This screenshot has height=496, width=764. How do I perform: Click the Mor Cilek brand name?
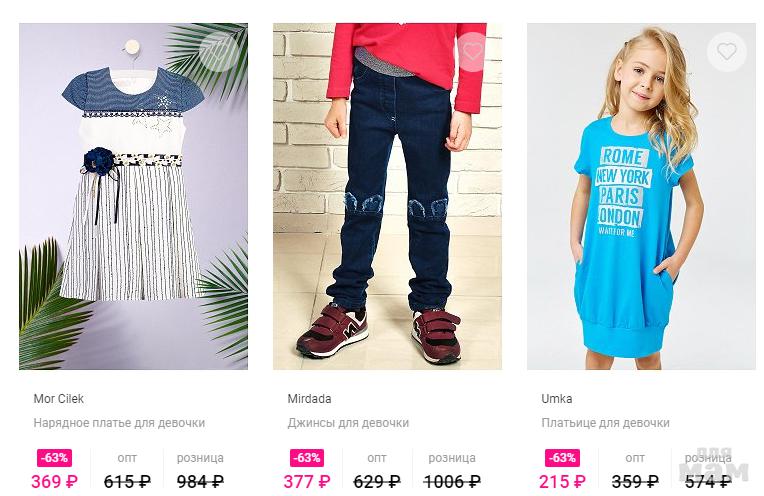coord(58,399)
